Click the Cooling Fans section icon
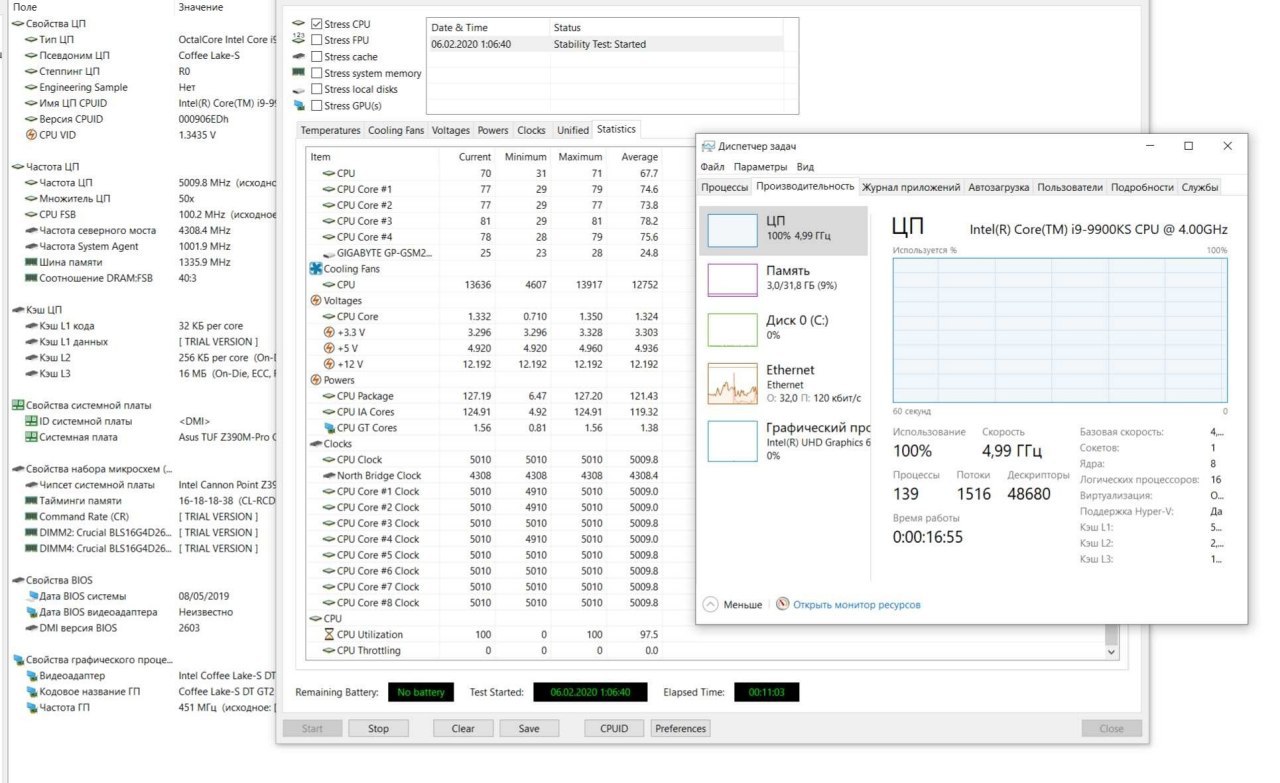The height and width of the screenshot is (783, 1280). coord(316,269)
